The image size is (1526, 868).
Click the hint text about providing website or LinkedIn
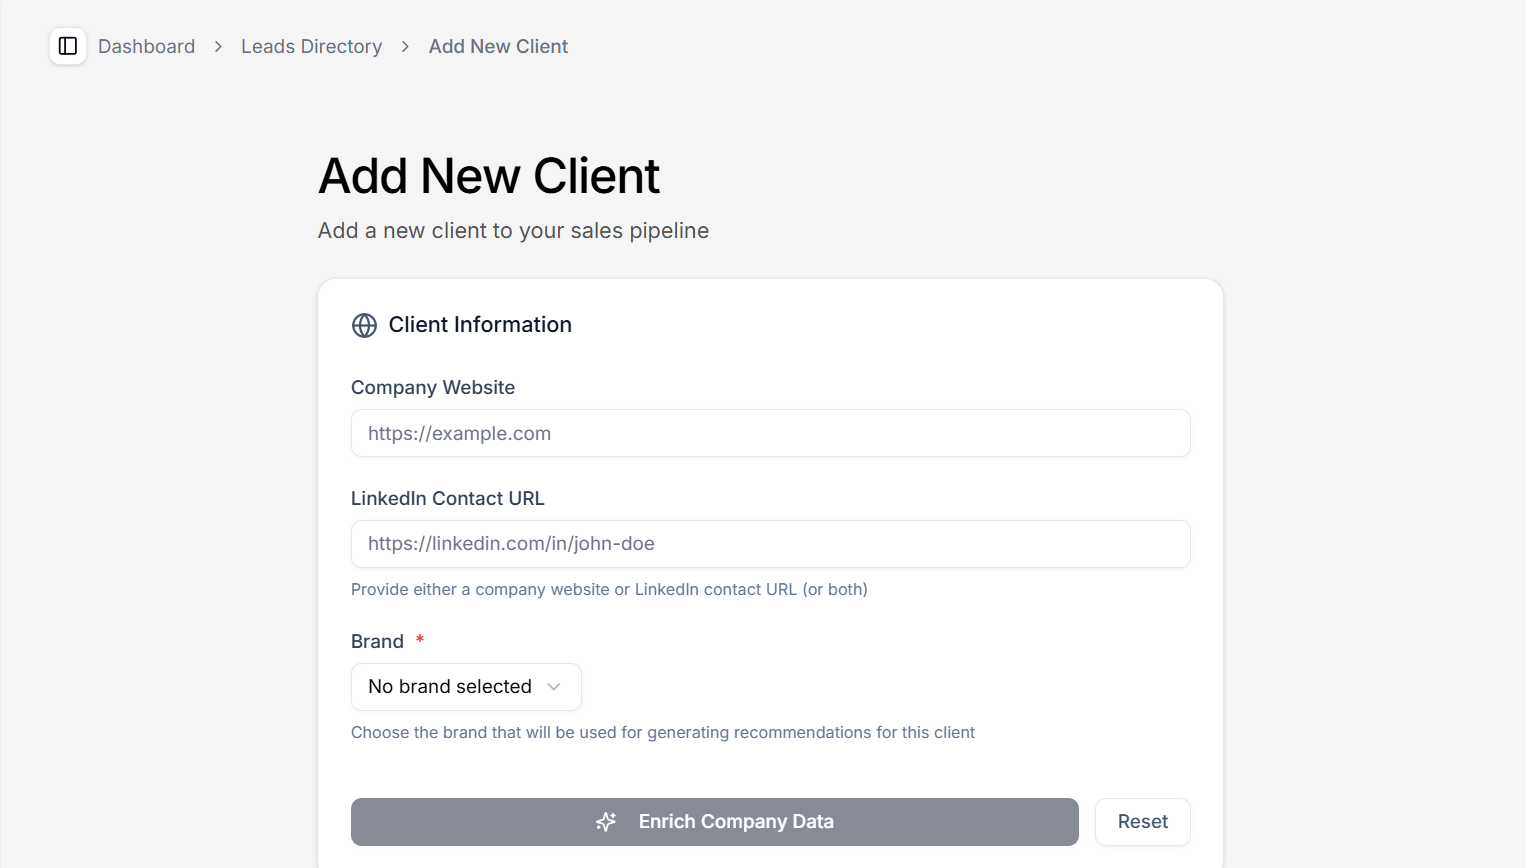tap(609, 589)
